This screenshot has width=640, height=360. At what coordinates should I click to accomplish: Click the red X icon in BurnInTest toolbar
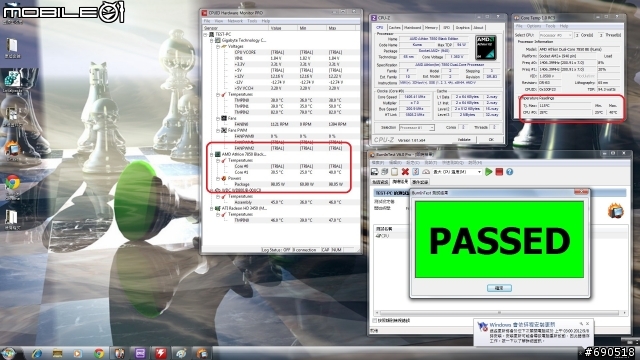click(405, 172)
